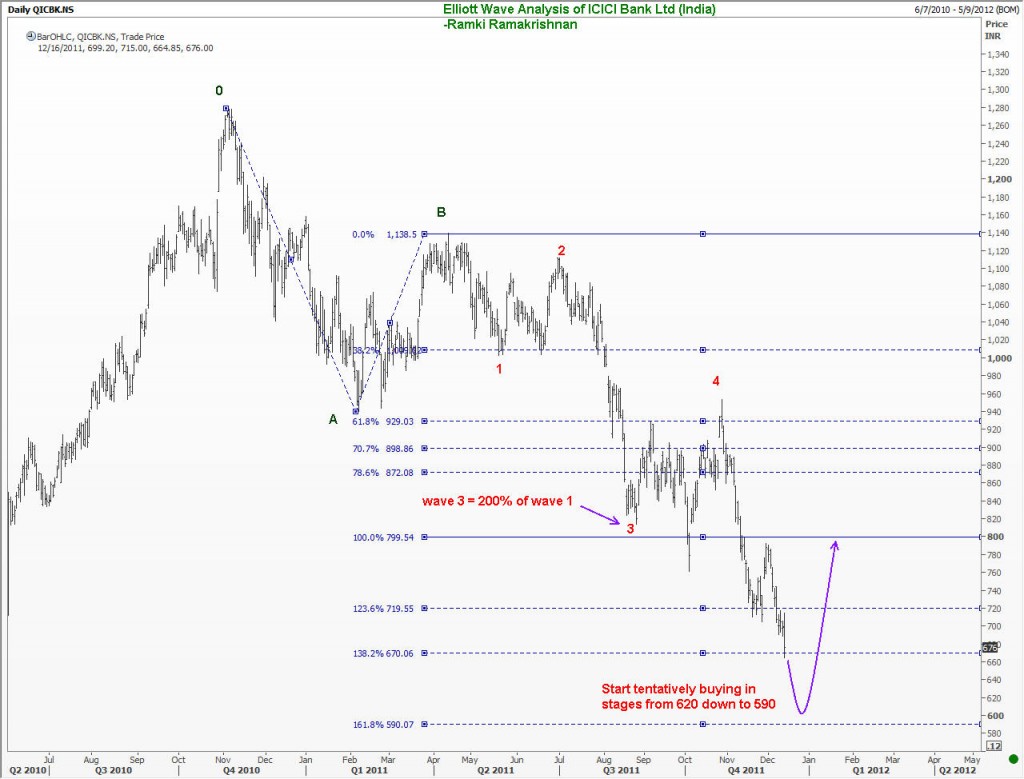
Task: Click the left handle on the 161.8% line
Action: click(424, 724)
